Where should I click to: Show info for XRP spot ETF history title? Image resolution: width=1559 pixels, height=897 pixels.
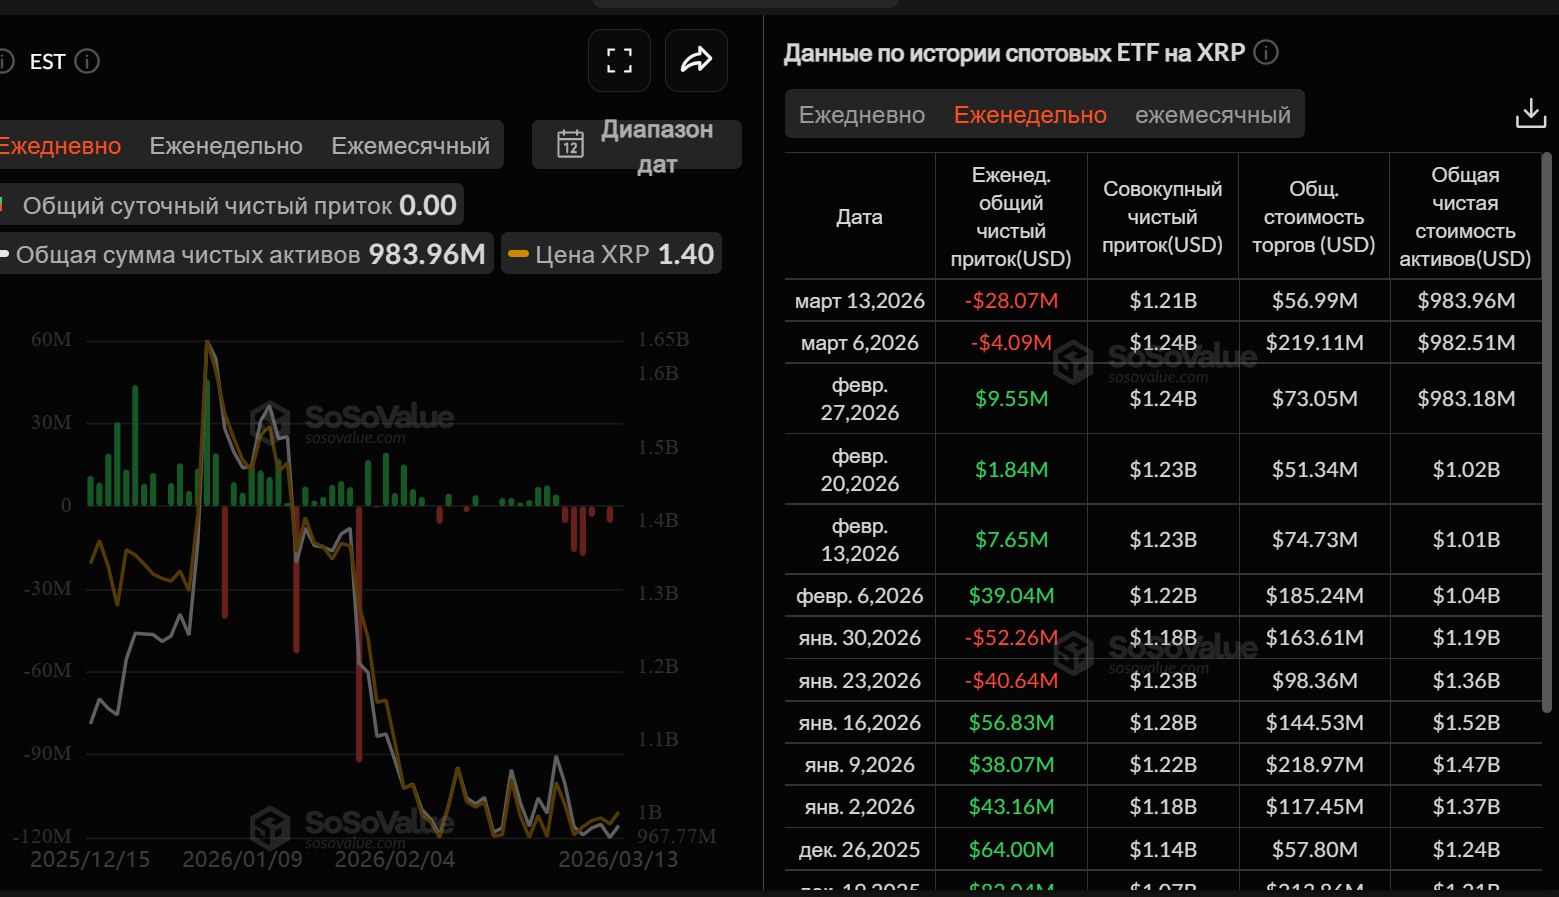1266,53
